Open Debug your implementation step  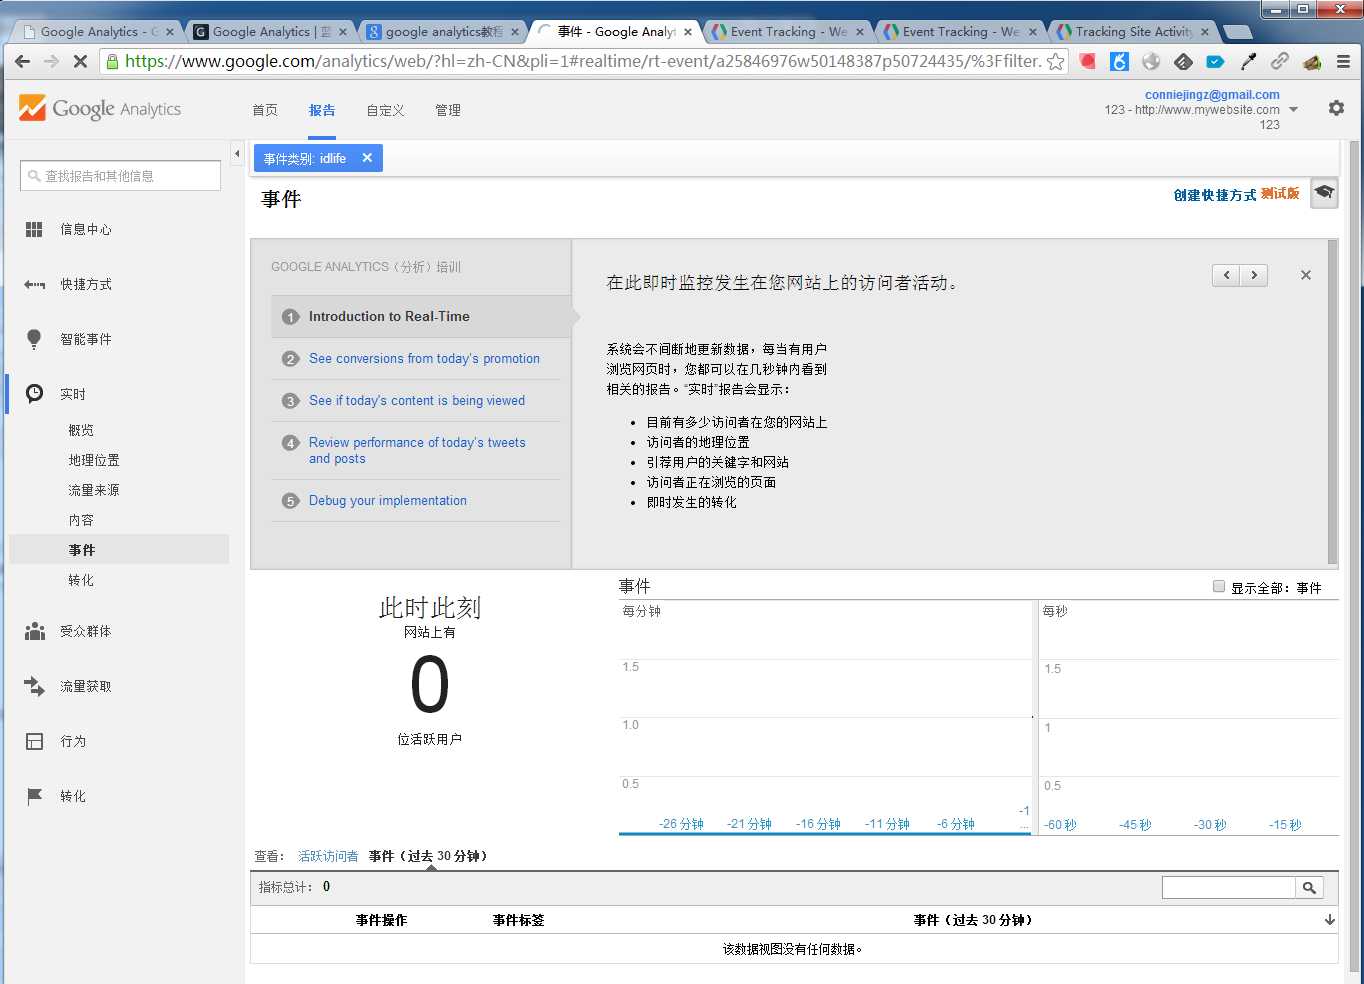pyautogui.click(x=387, y=500)
